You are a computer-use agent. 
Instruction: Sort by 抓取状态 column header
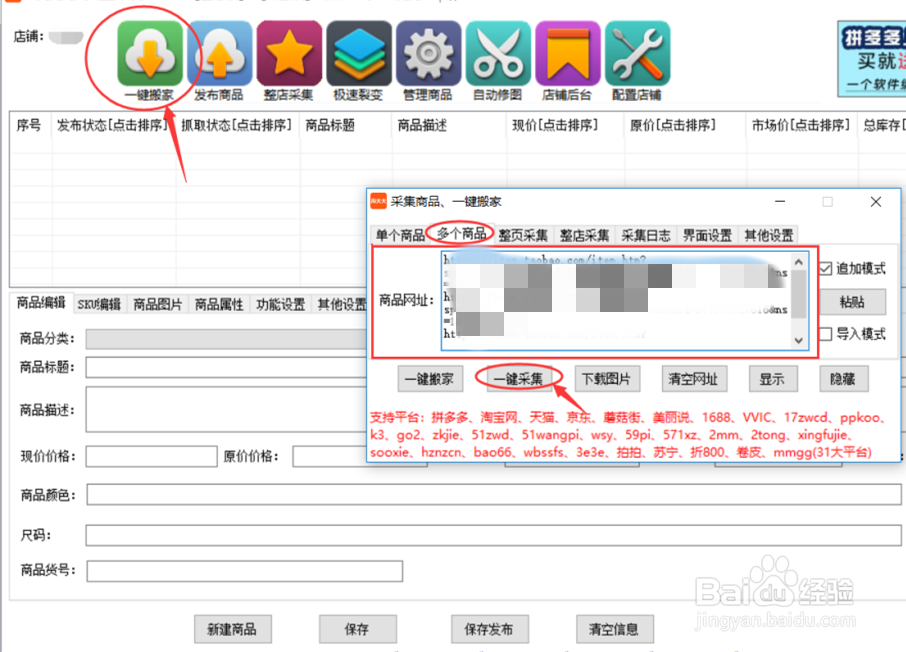(x=237, y=125)
